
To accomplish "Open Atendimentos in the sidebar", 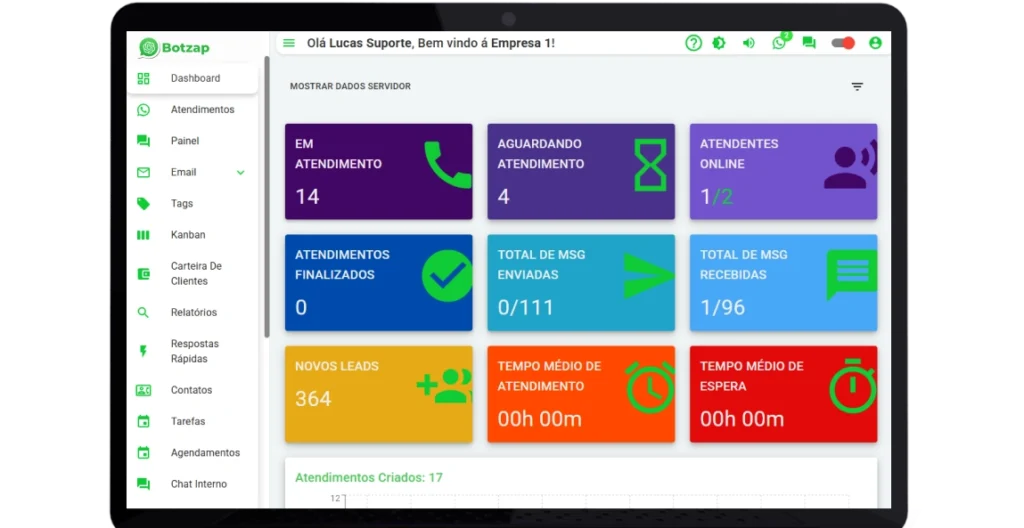I will [x=202, y=110].
